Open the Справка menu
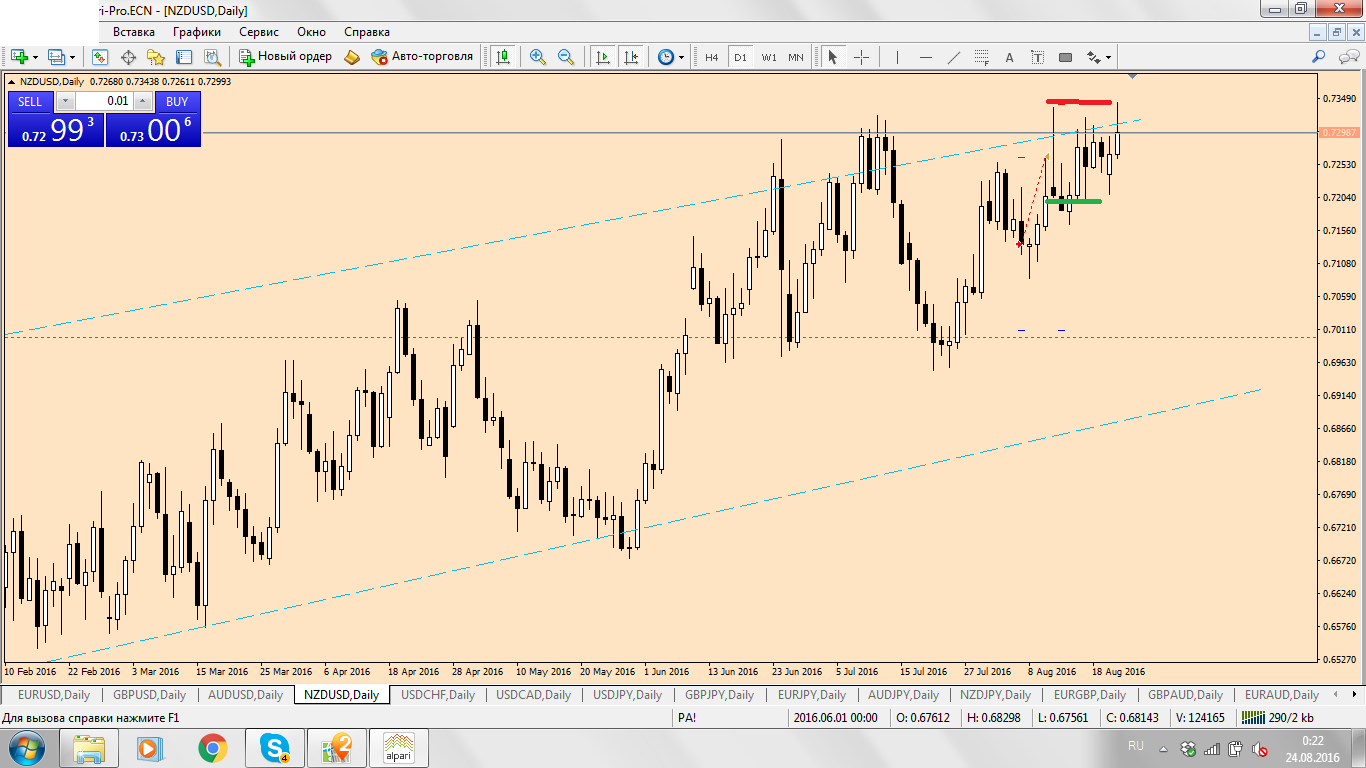 click(x=367, y=31)
